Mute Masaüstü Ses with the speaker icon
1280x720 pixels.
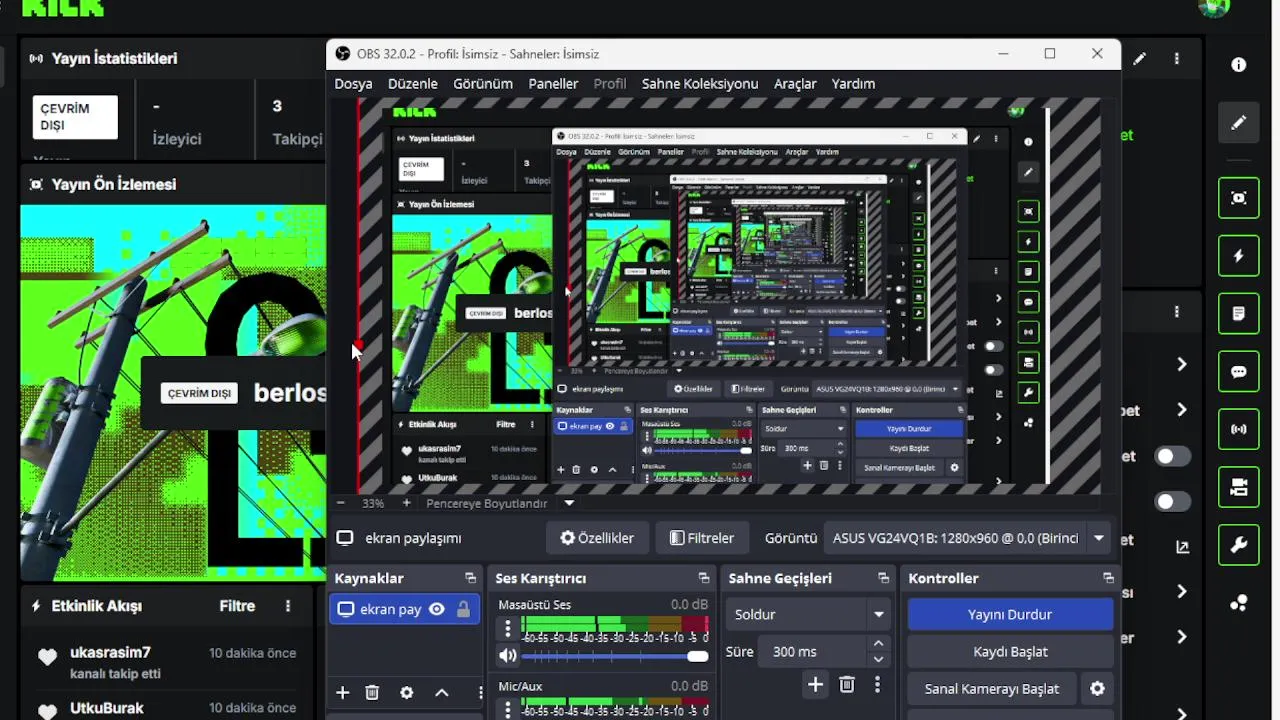508,656
